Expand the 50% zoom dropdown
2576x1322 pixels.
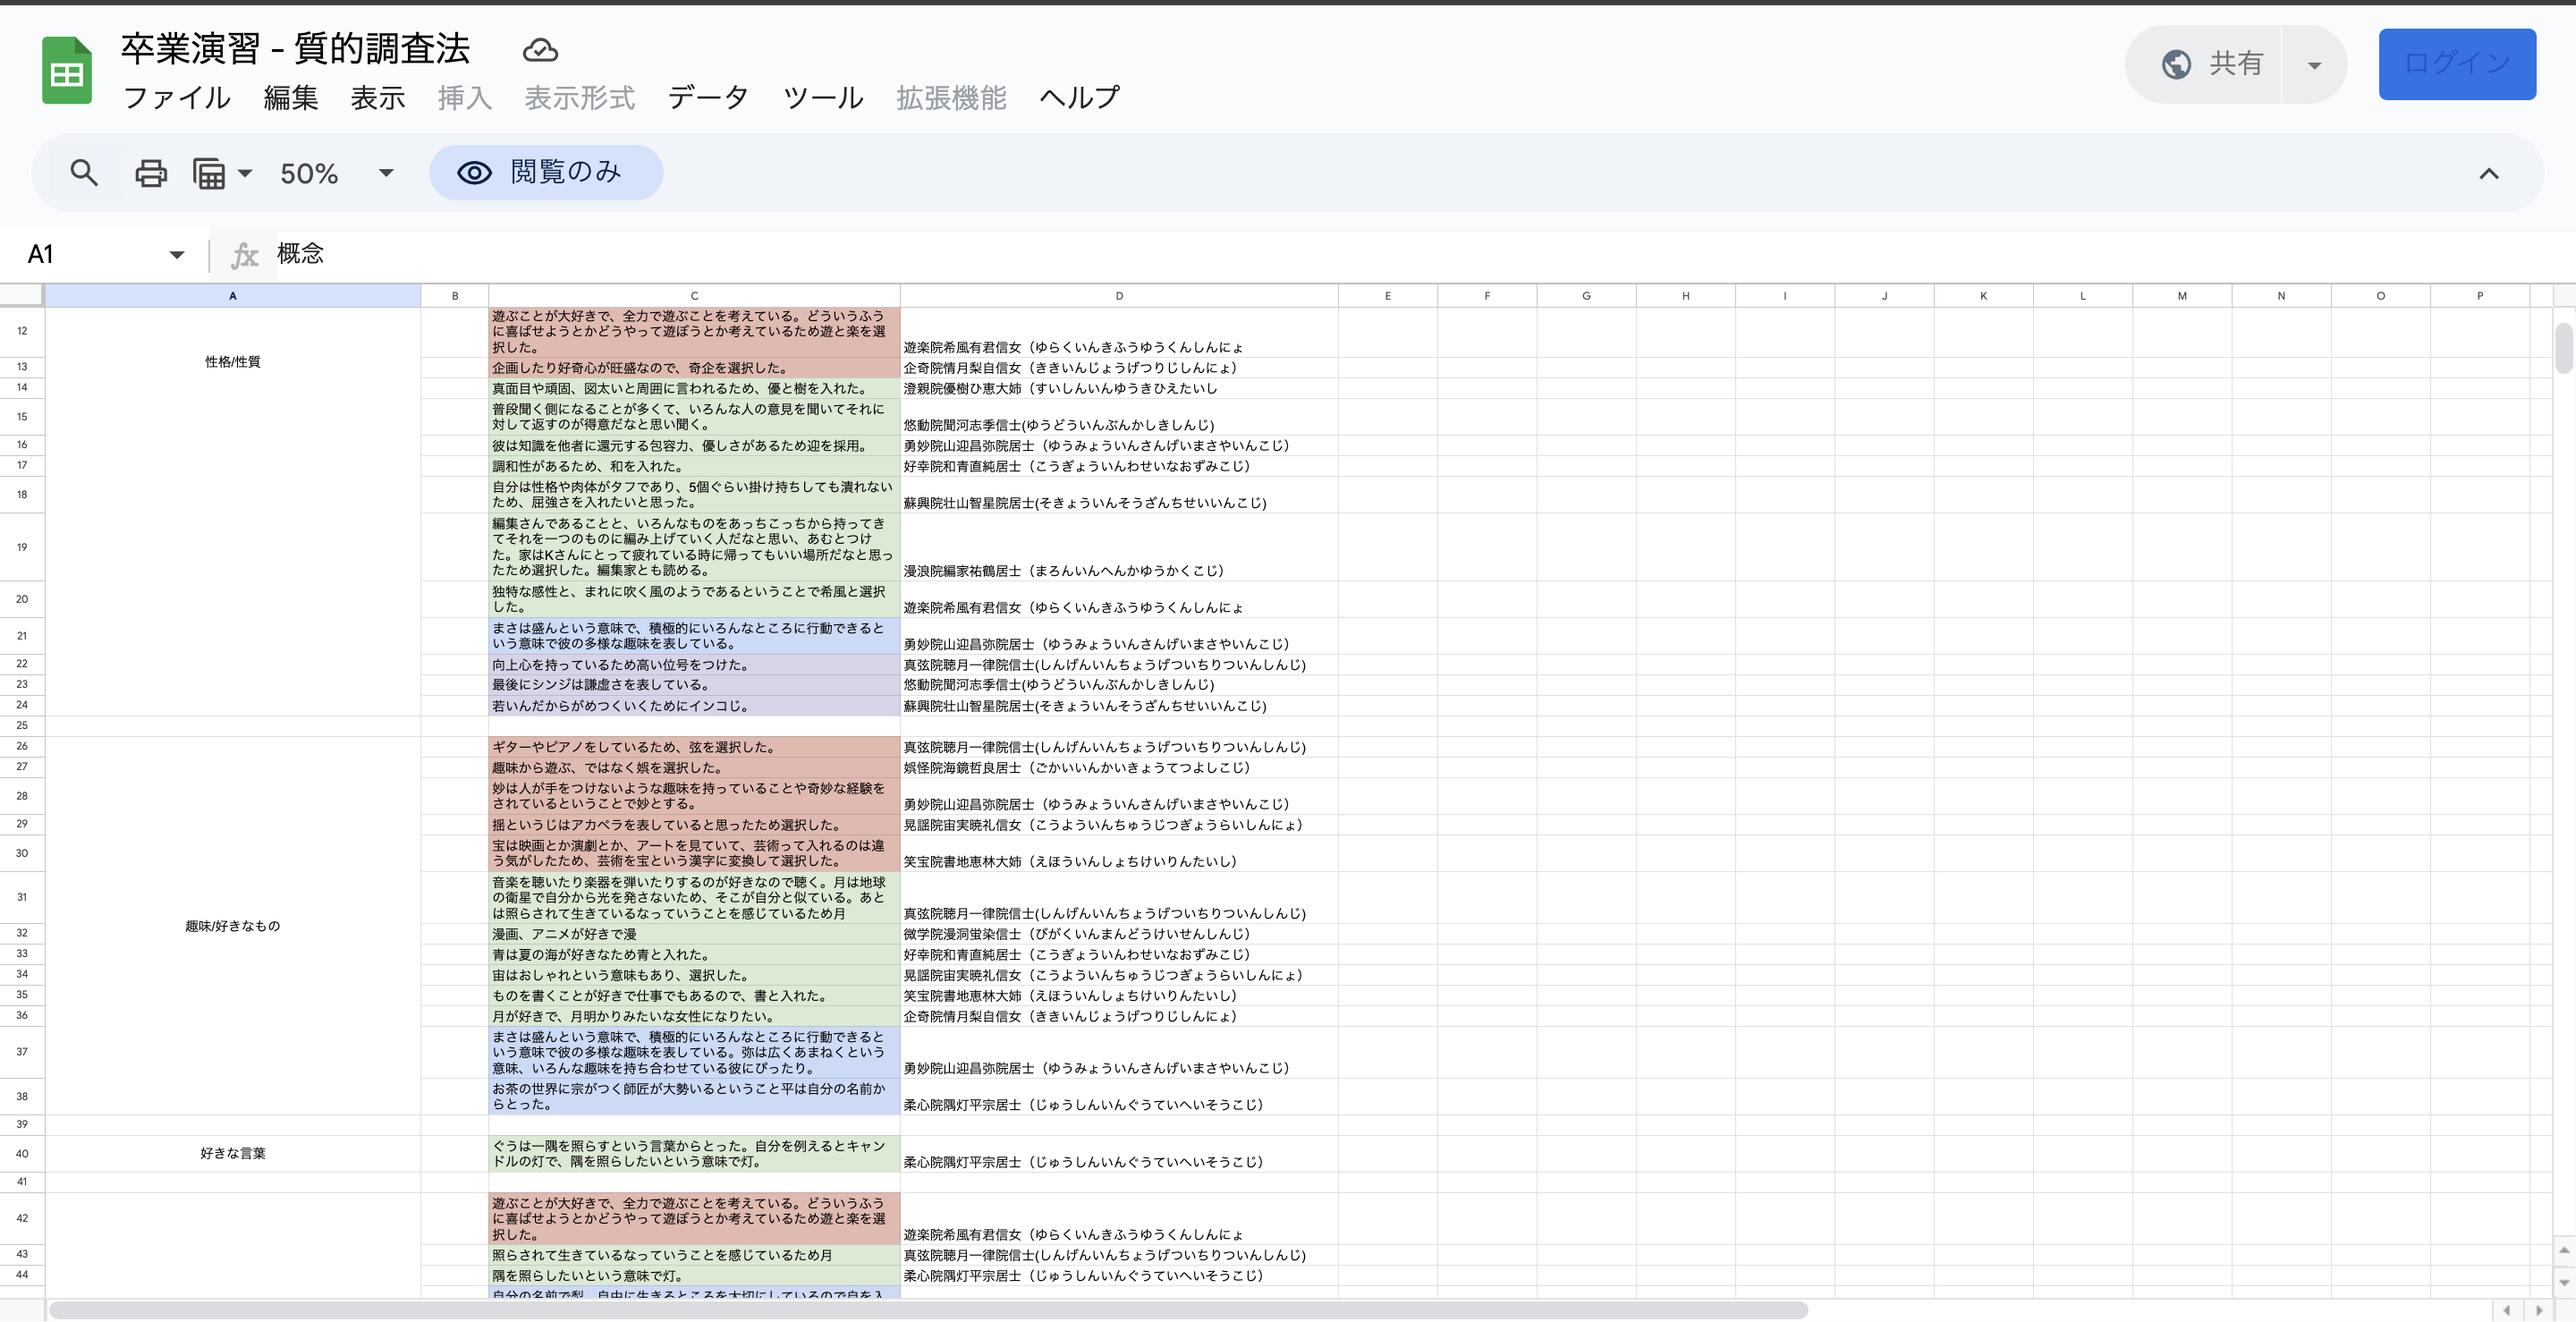pyautogui.click(x=386, y=173)
